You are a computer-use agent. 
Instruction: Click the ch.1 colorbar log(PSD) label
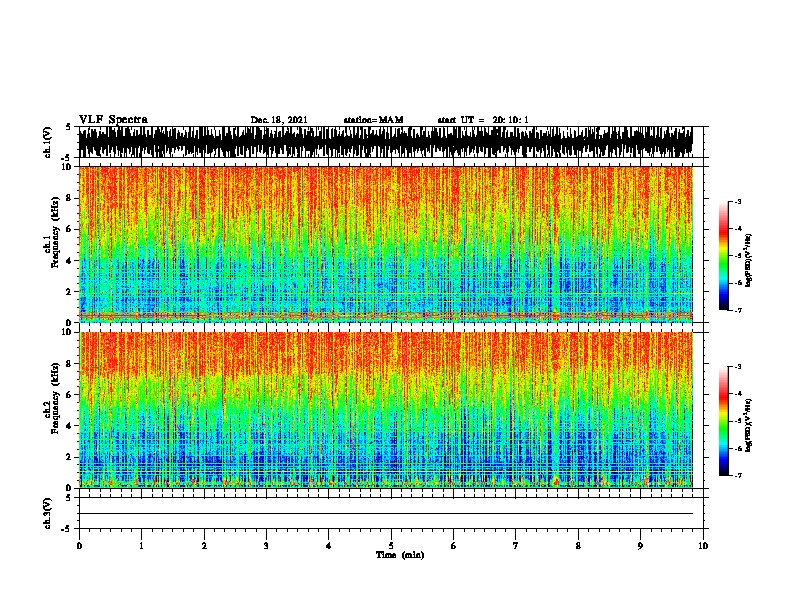pyautogui.click(x=748, y=260)
